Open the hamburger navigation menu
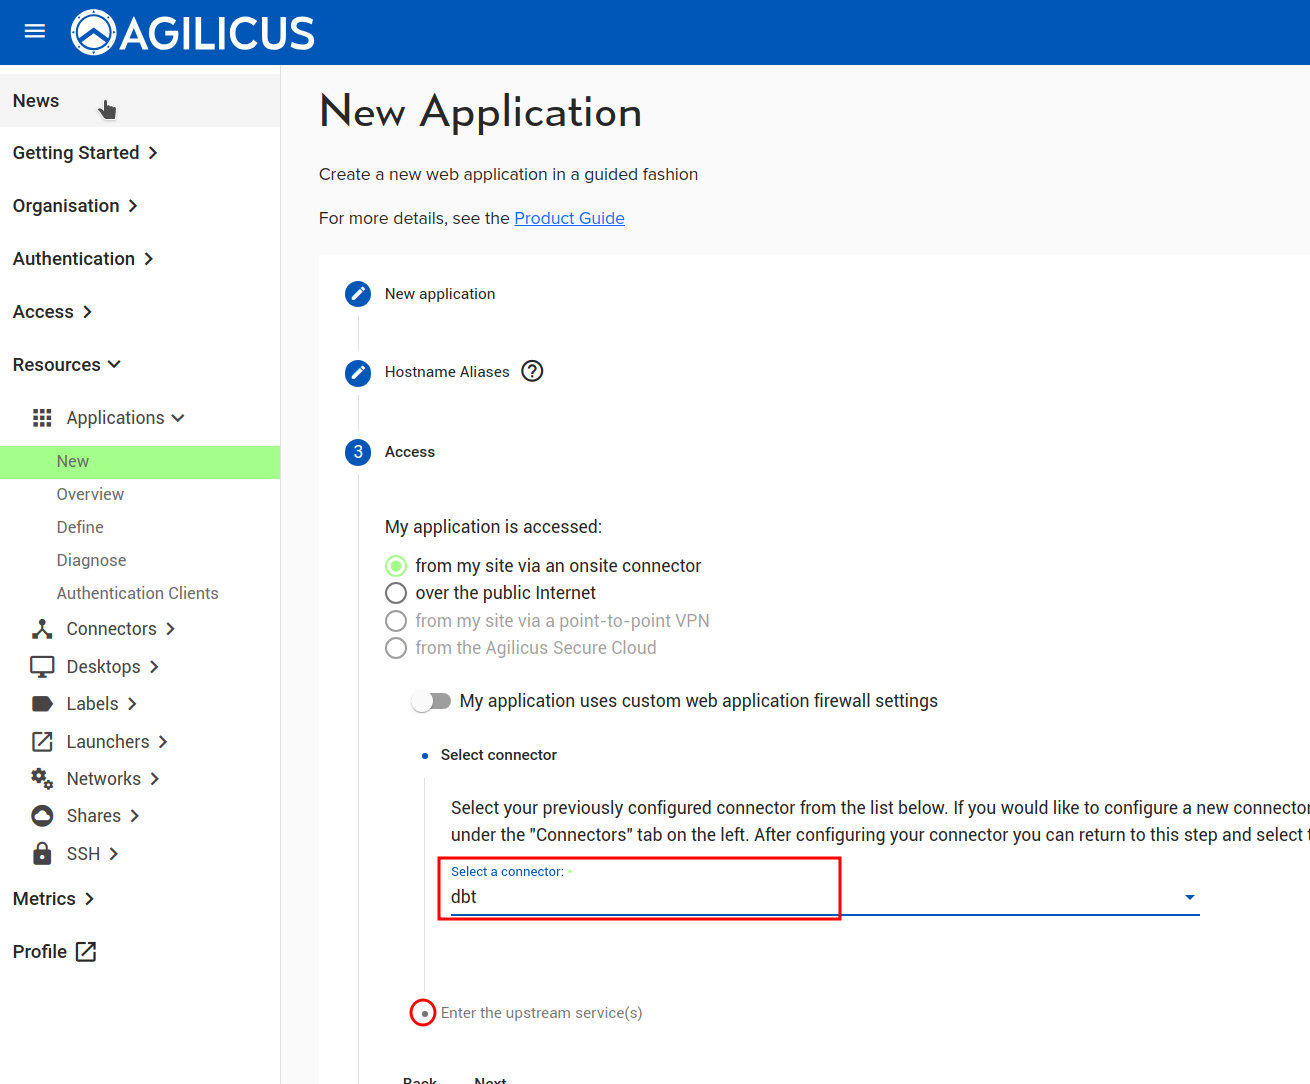Screen dimensions: 1310x1084 (35, 31)
